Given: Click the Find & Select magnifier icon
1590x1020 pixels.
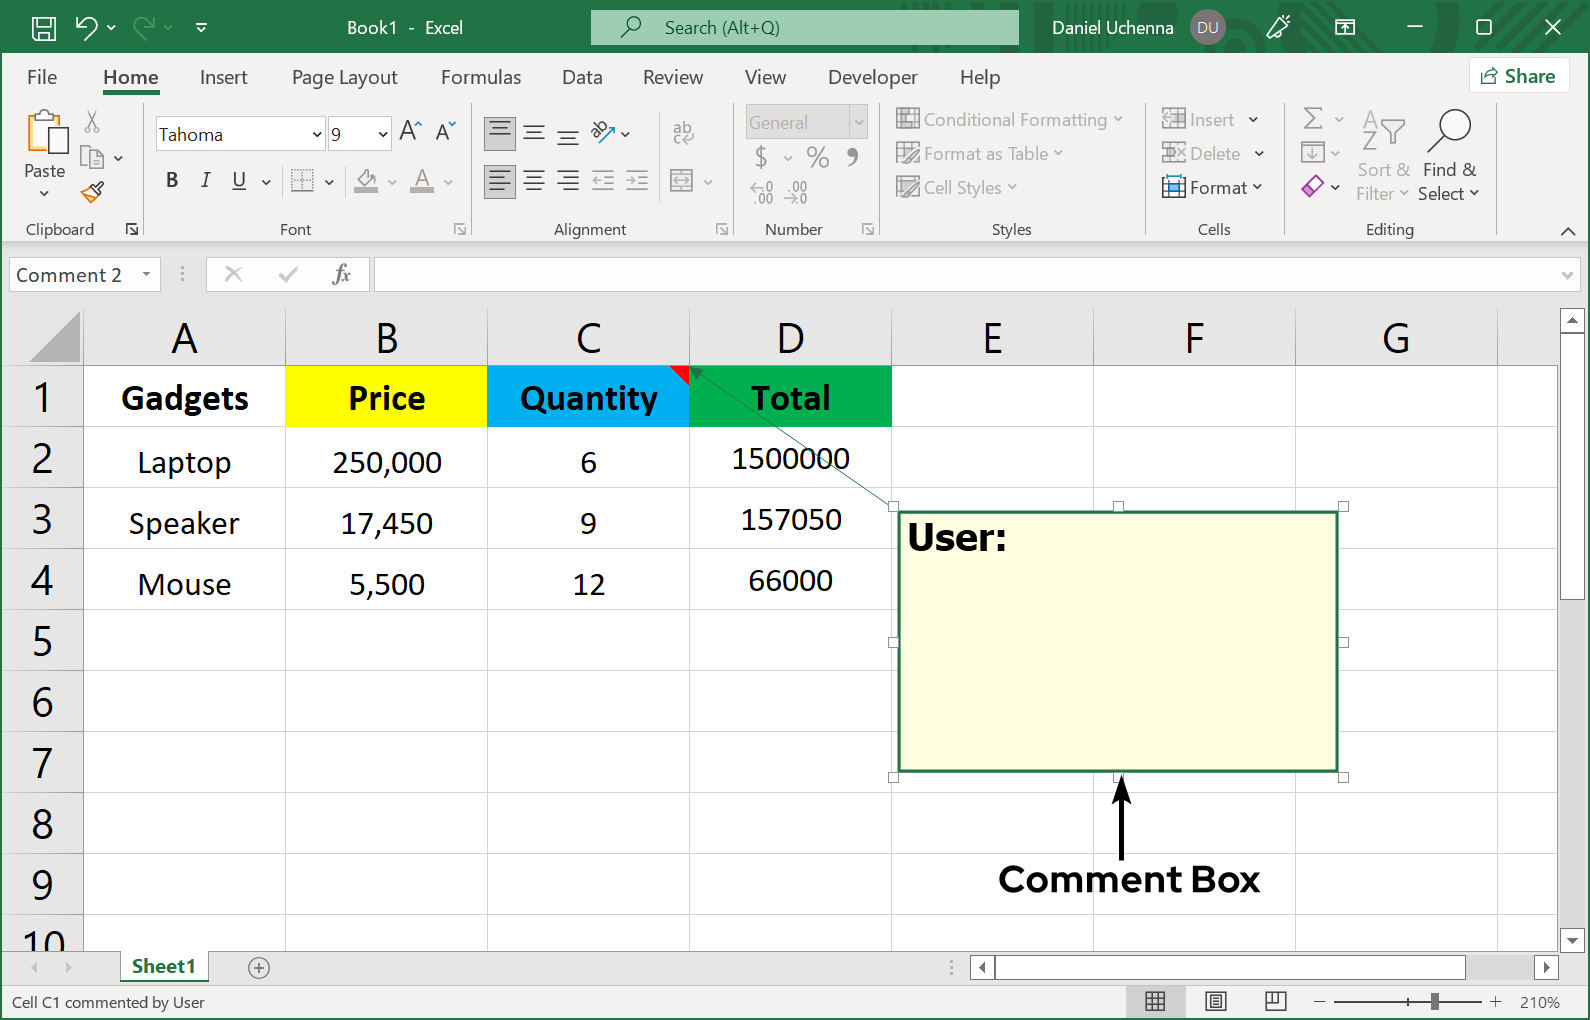Looking at the screenshot, I should coord(1449,131).
